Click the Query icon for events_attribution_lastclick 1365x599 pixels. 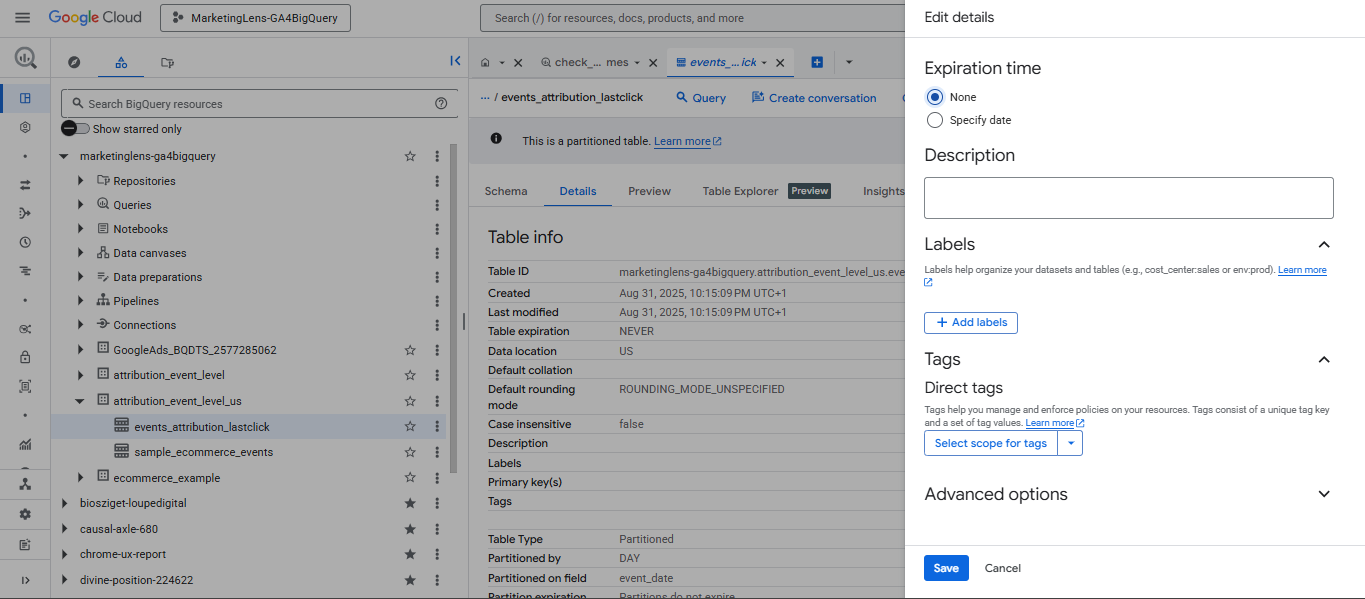[700, 97]
